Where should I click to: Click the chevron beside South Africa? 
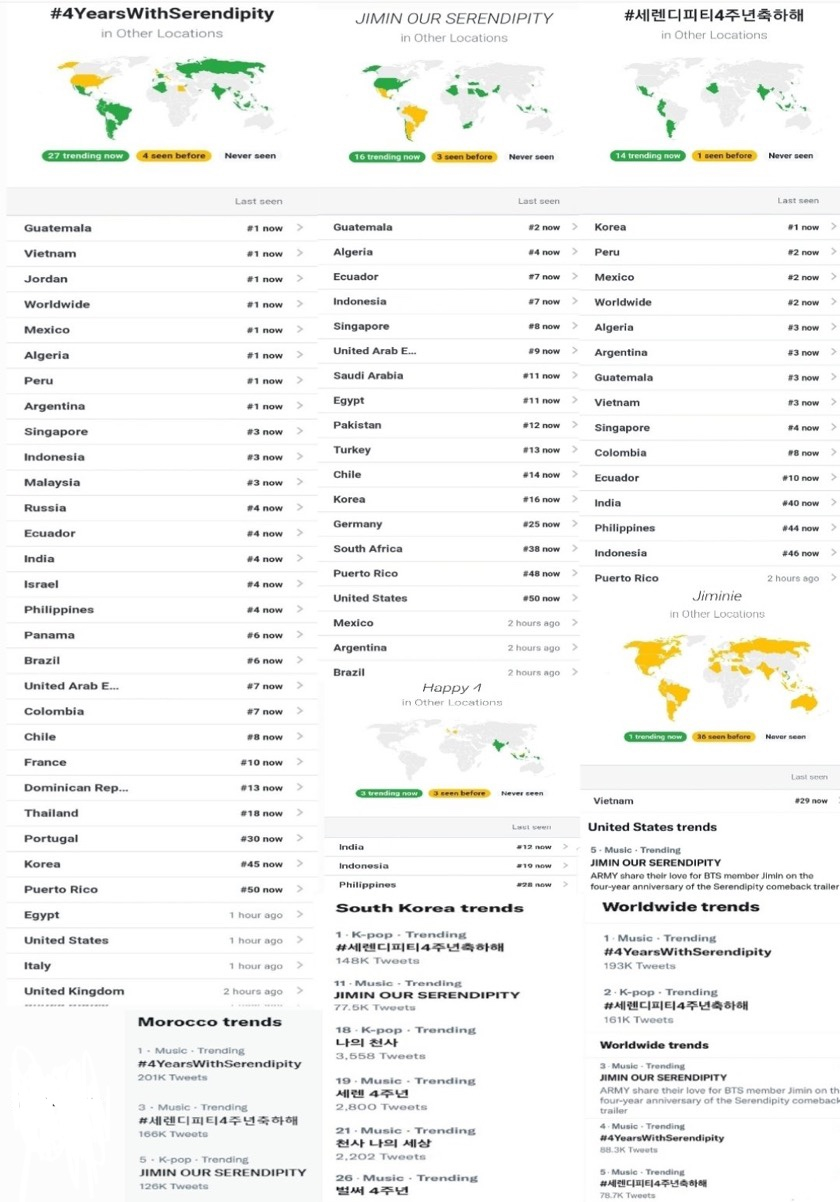[x=574, y=549]
